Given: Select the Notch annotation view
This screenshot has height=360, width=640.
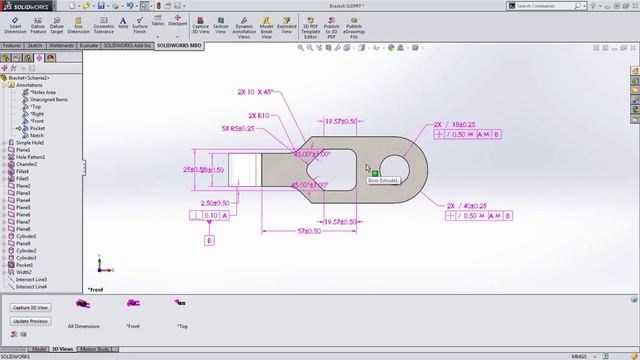Looking at the screenshot, I should point(37,136).
